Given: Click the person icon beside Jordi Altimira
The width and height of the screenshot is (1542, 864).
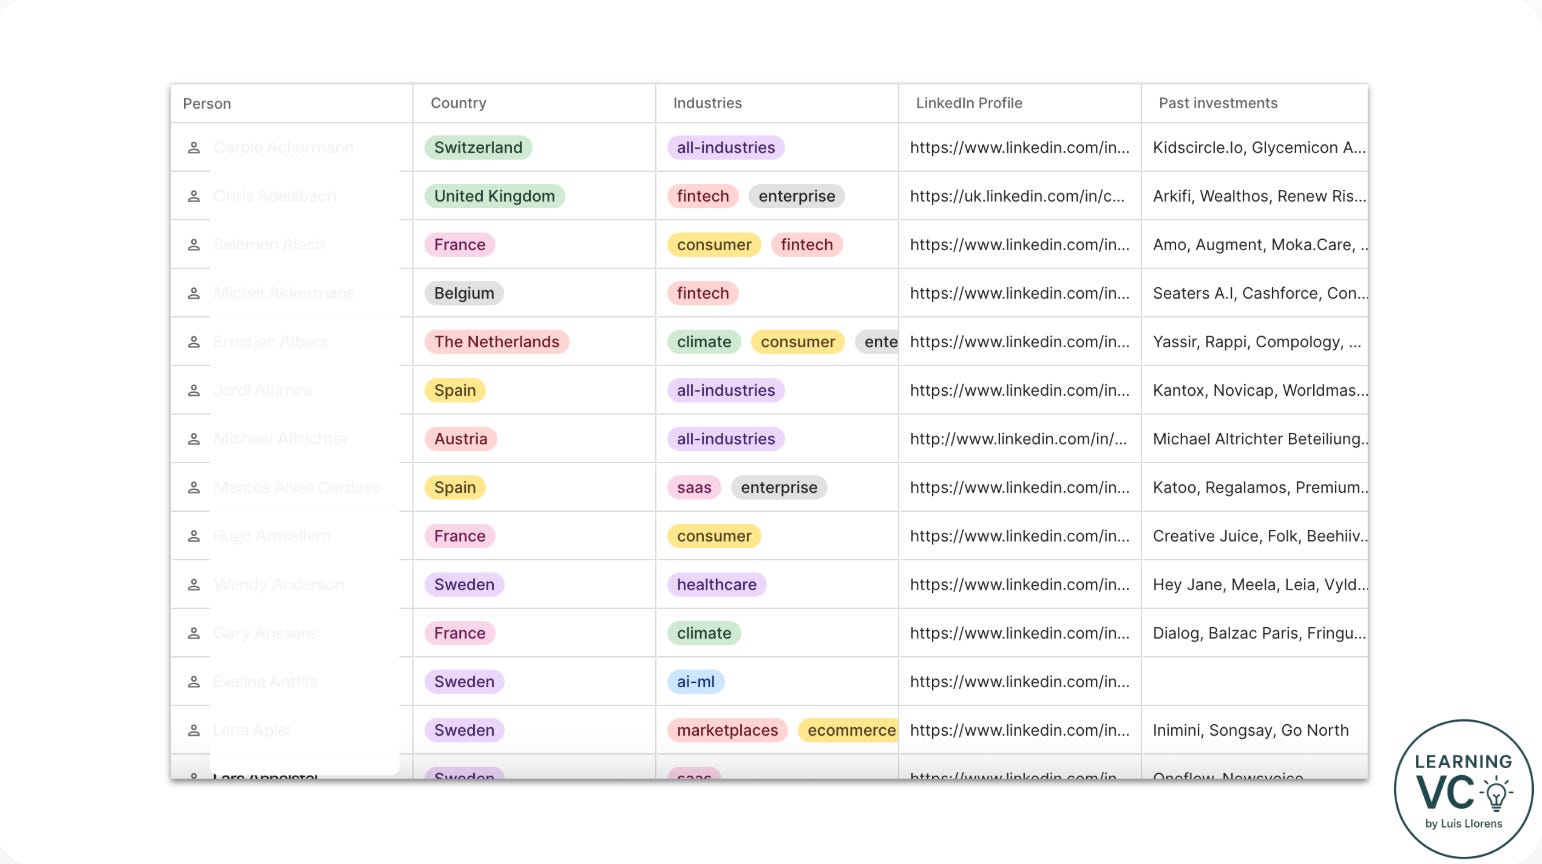Looking at the screenshot, I should tap(194, 391).
